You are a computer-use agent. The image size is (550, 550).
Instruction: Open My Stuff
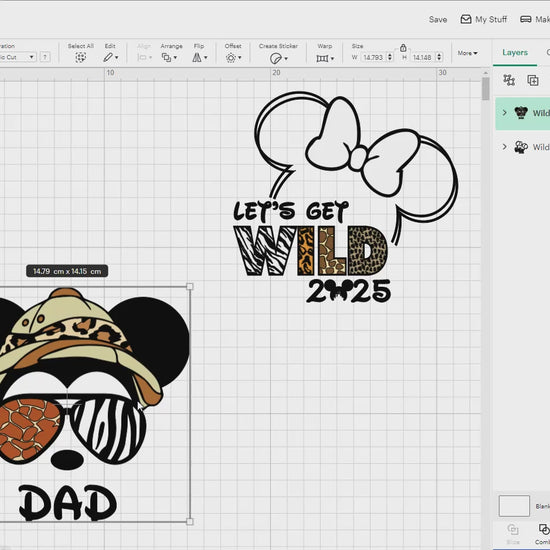[x=484, y=19]
